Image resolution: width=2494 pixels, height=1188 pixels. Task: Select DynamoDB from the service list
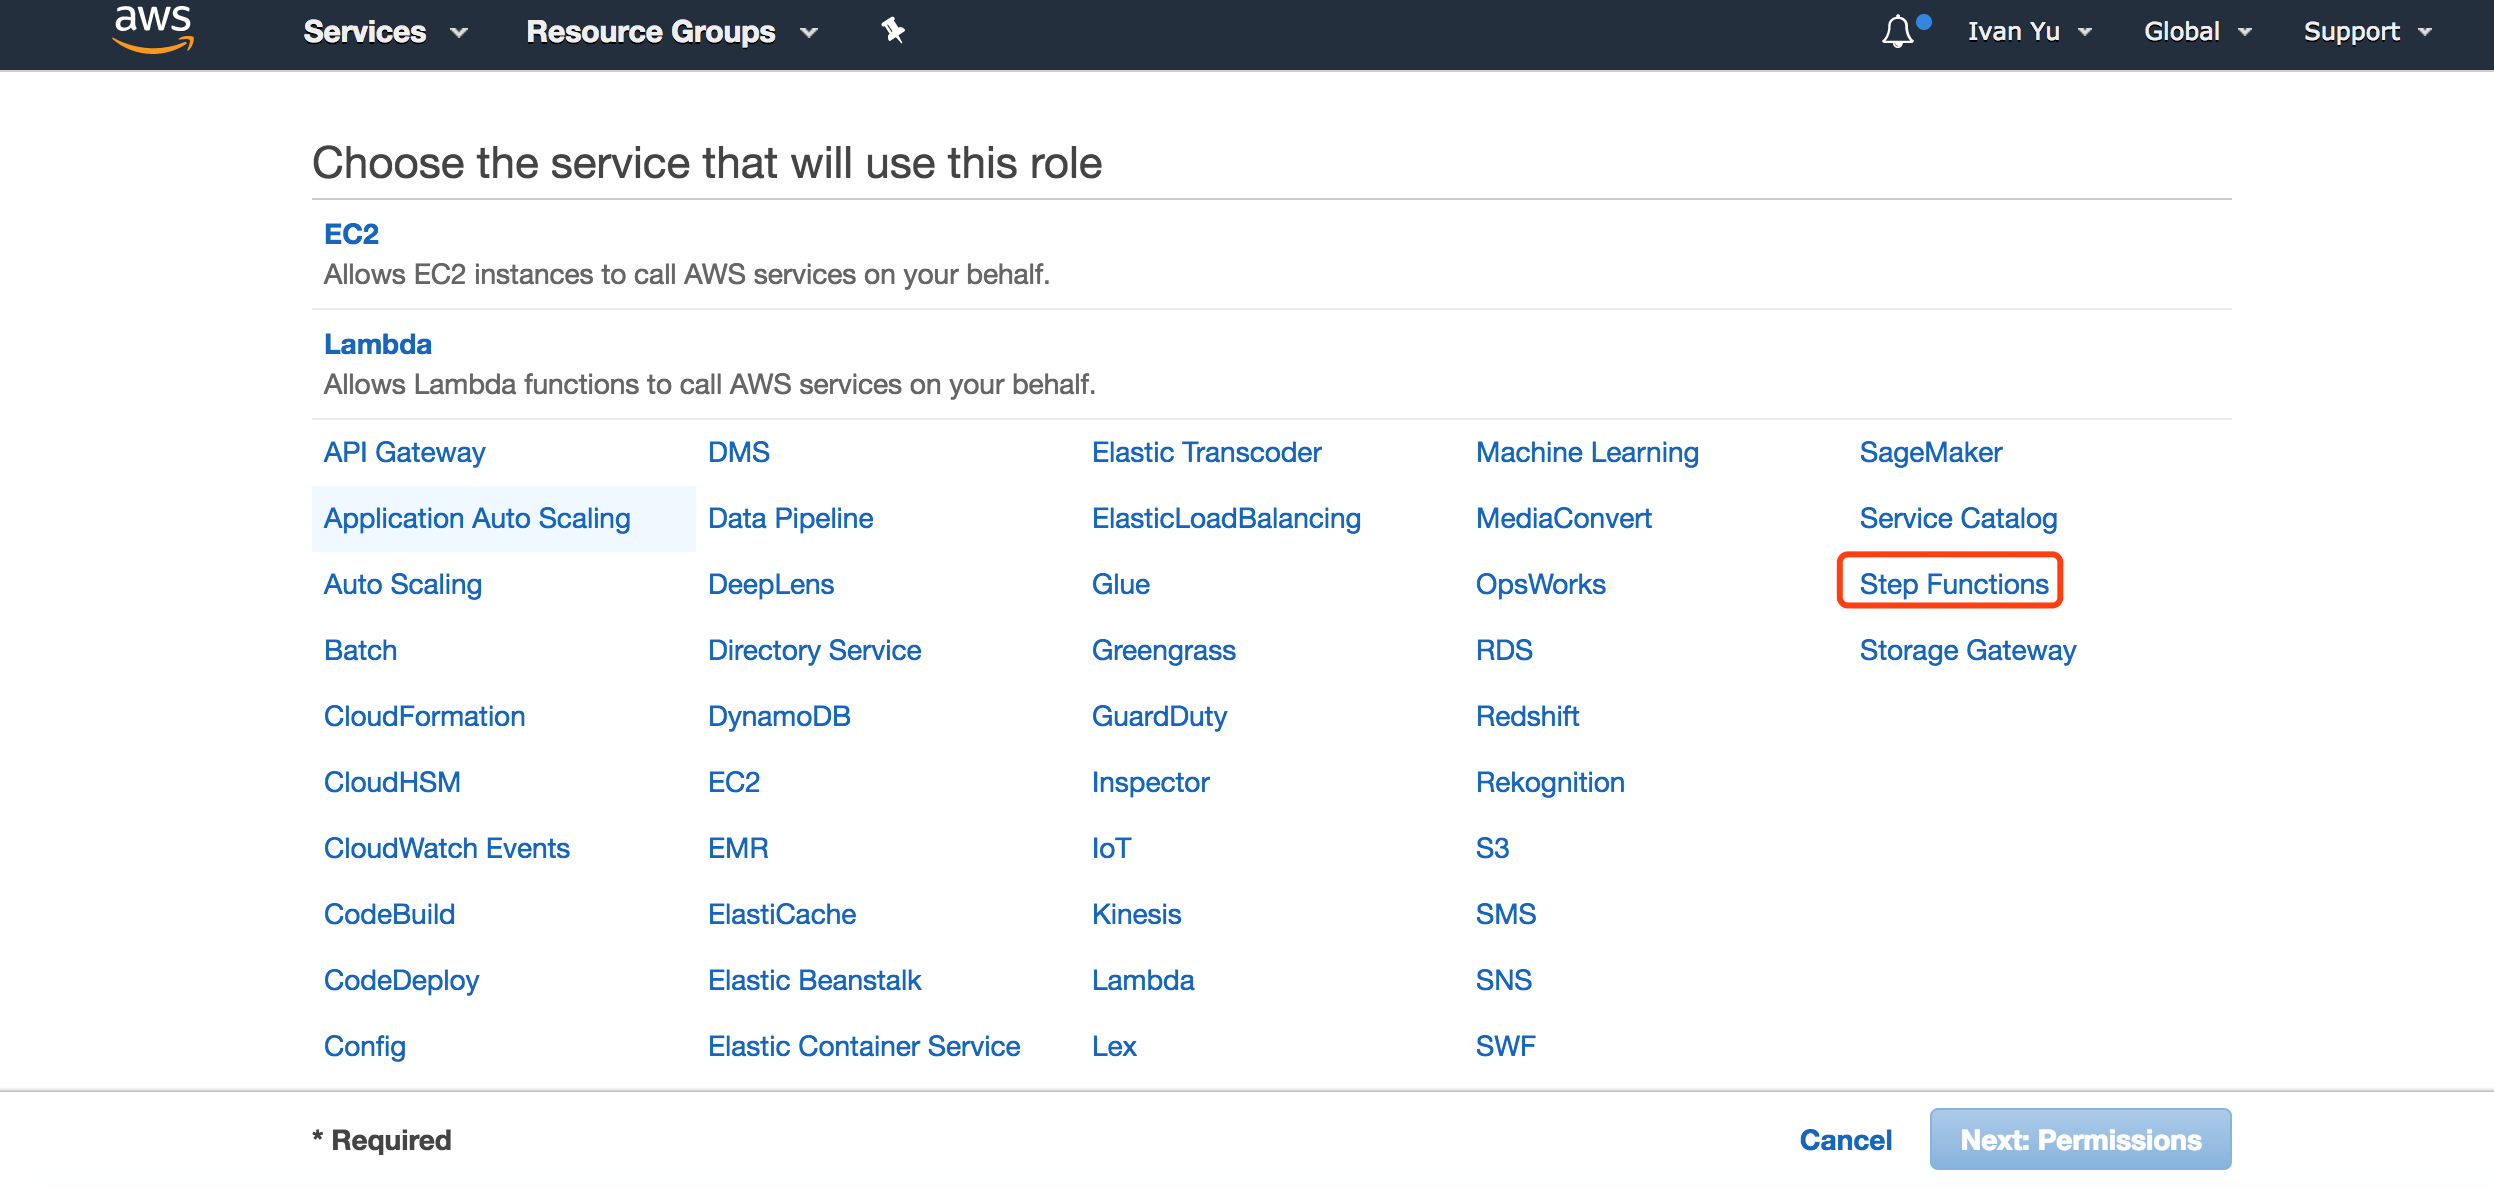pyautogui.click(x=778, y=716)
